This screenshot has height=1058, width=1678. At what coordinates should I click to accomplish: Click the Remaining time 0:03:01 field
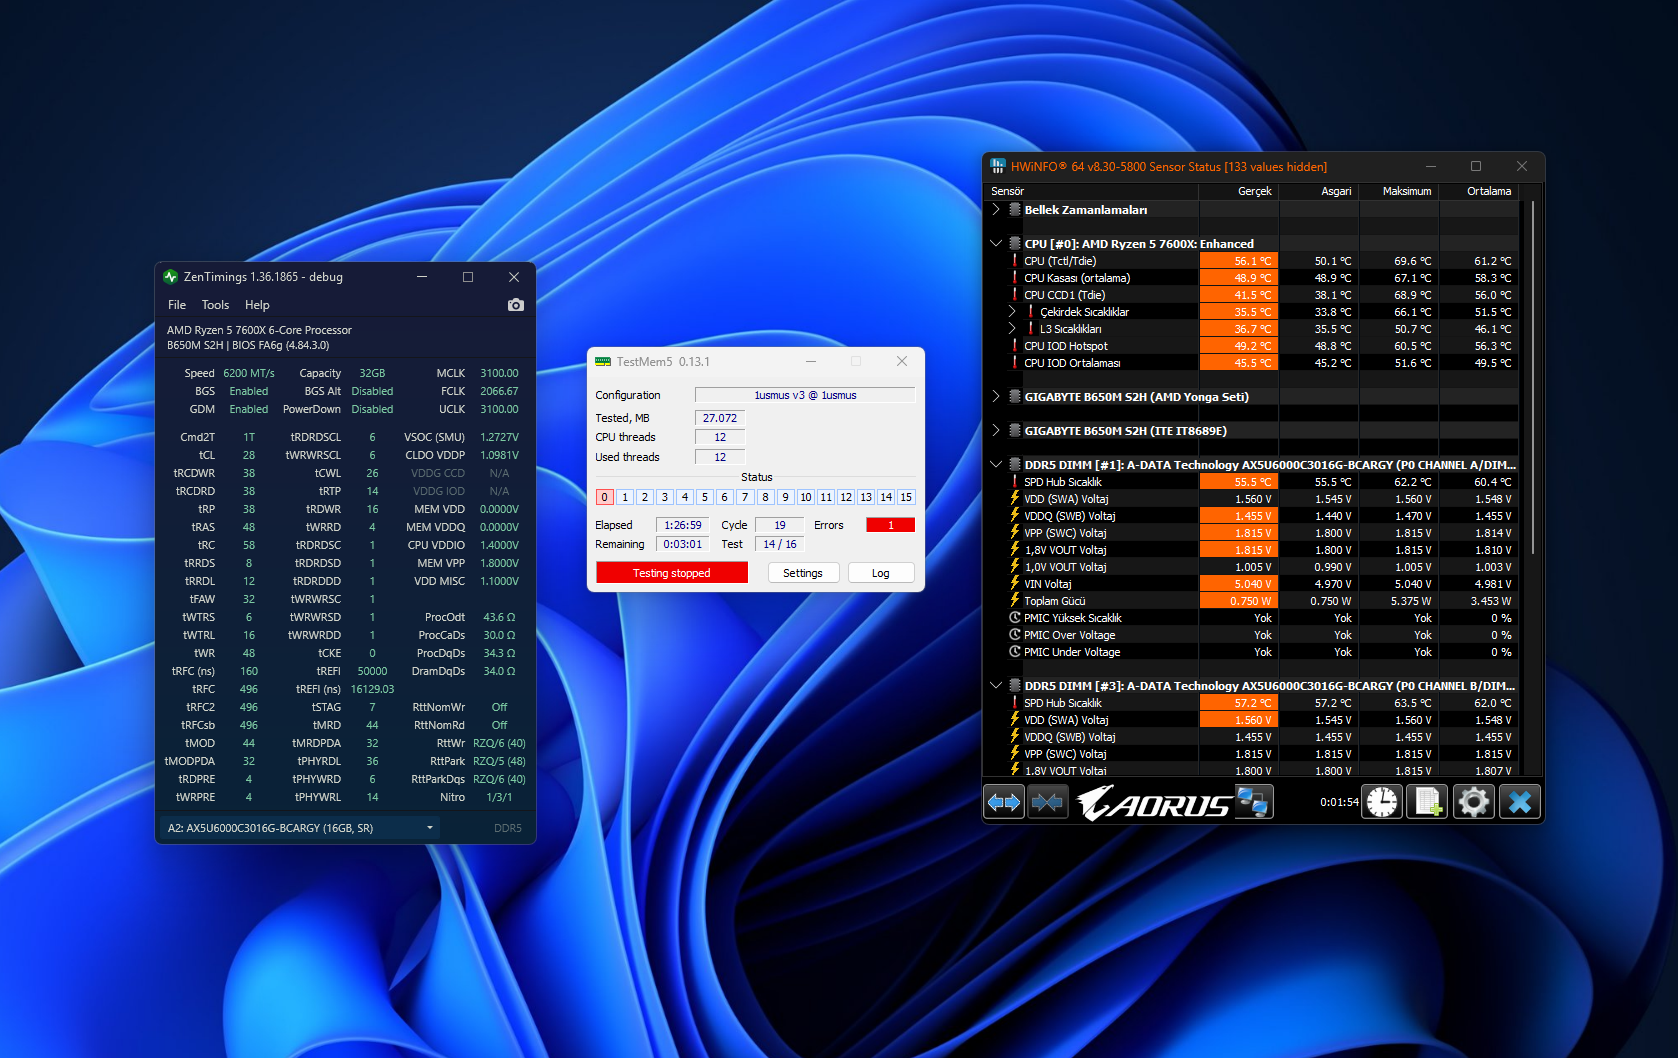click(683, 544)
